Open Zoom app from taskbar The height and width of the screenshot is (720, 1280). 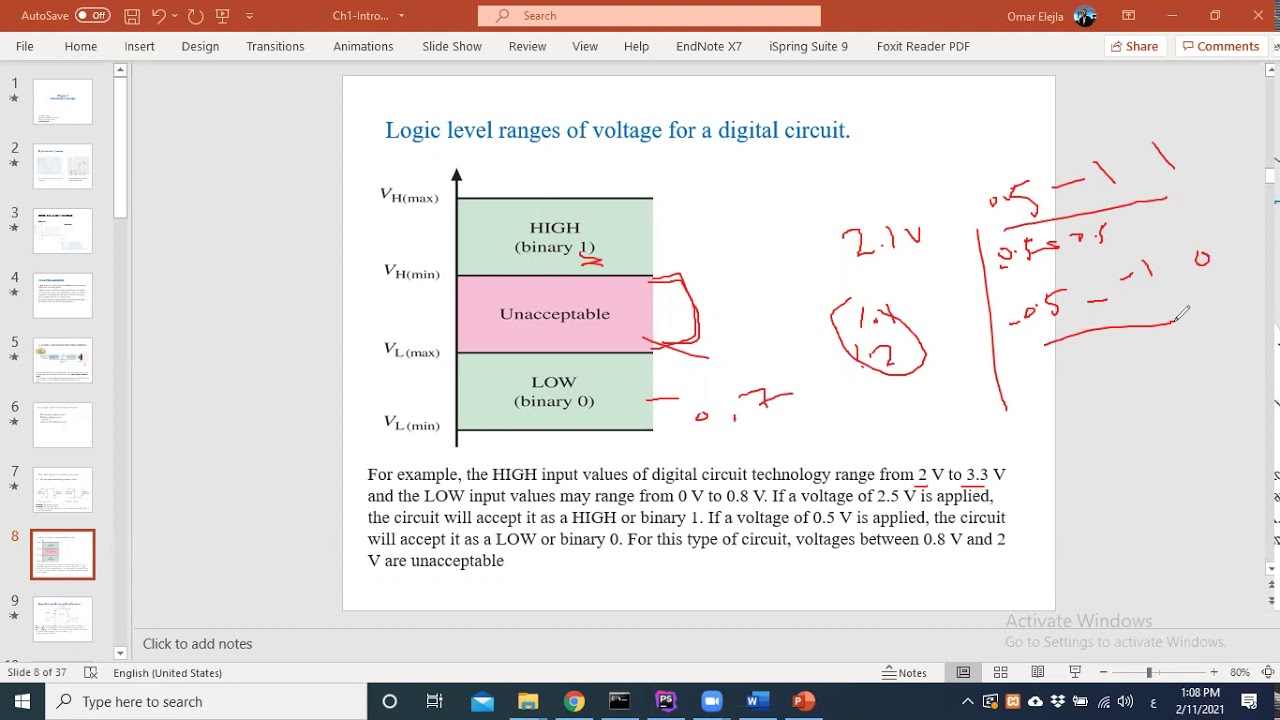(712, 702)
